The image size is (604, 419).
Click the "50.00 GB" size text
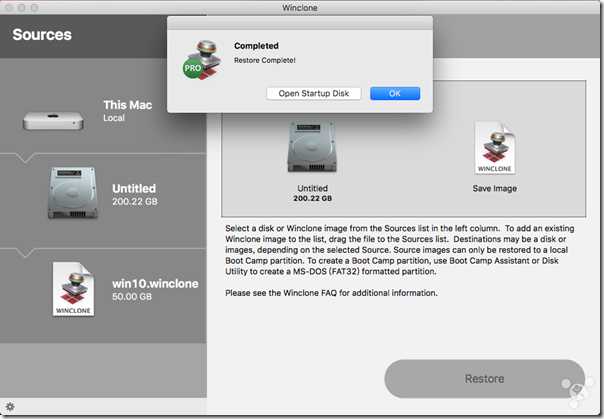[132, 297]
